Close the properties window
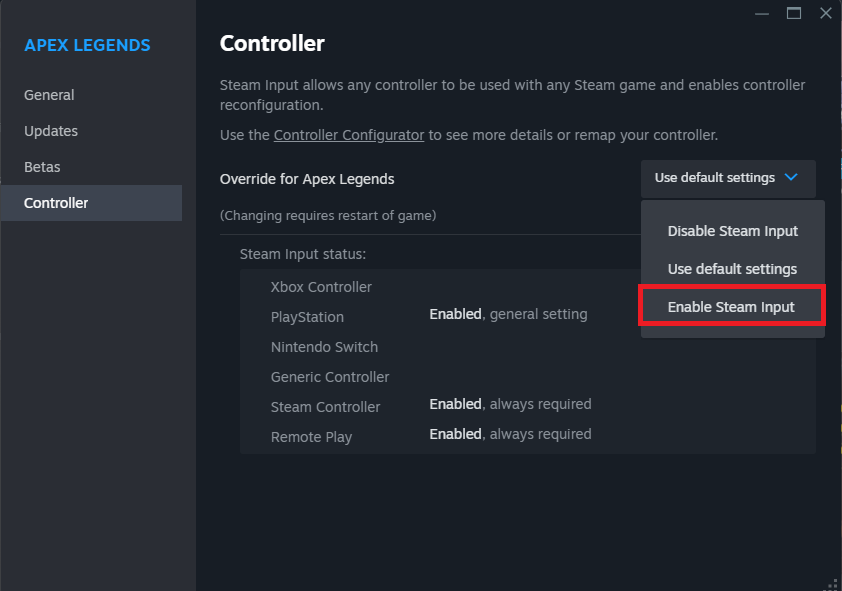This screenshot has height=591, width=842. [825, 13]
